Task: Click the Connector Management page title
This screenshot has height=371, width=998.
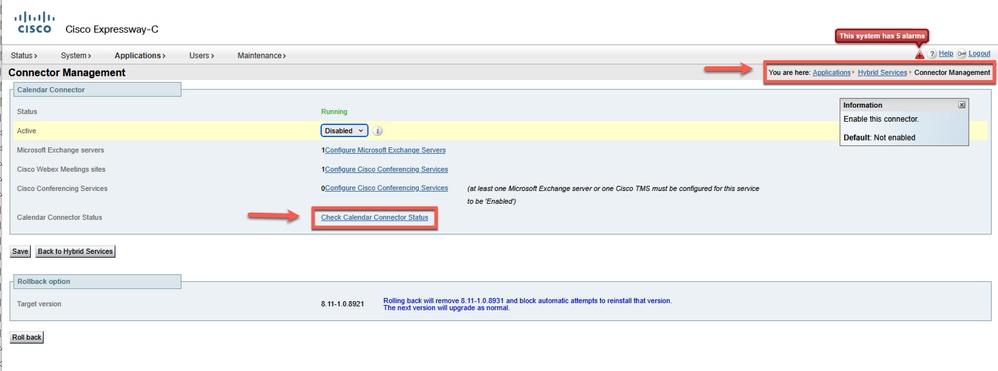Action: pyautogui.click(x=67, y=73)
